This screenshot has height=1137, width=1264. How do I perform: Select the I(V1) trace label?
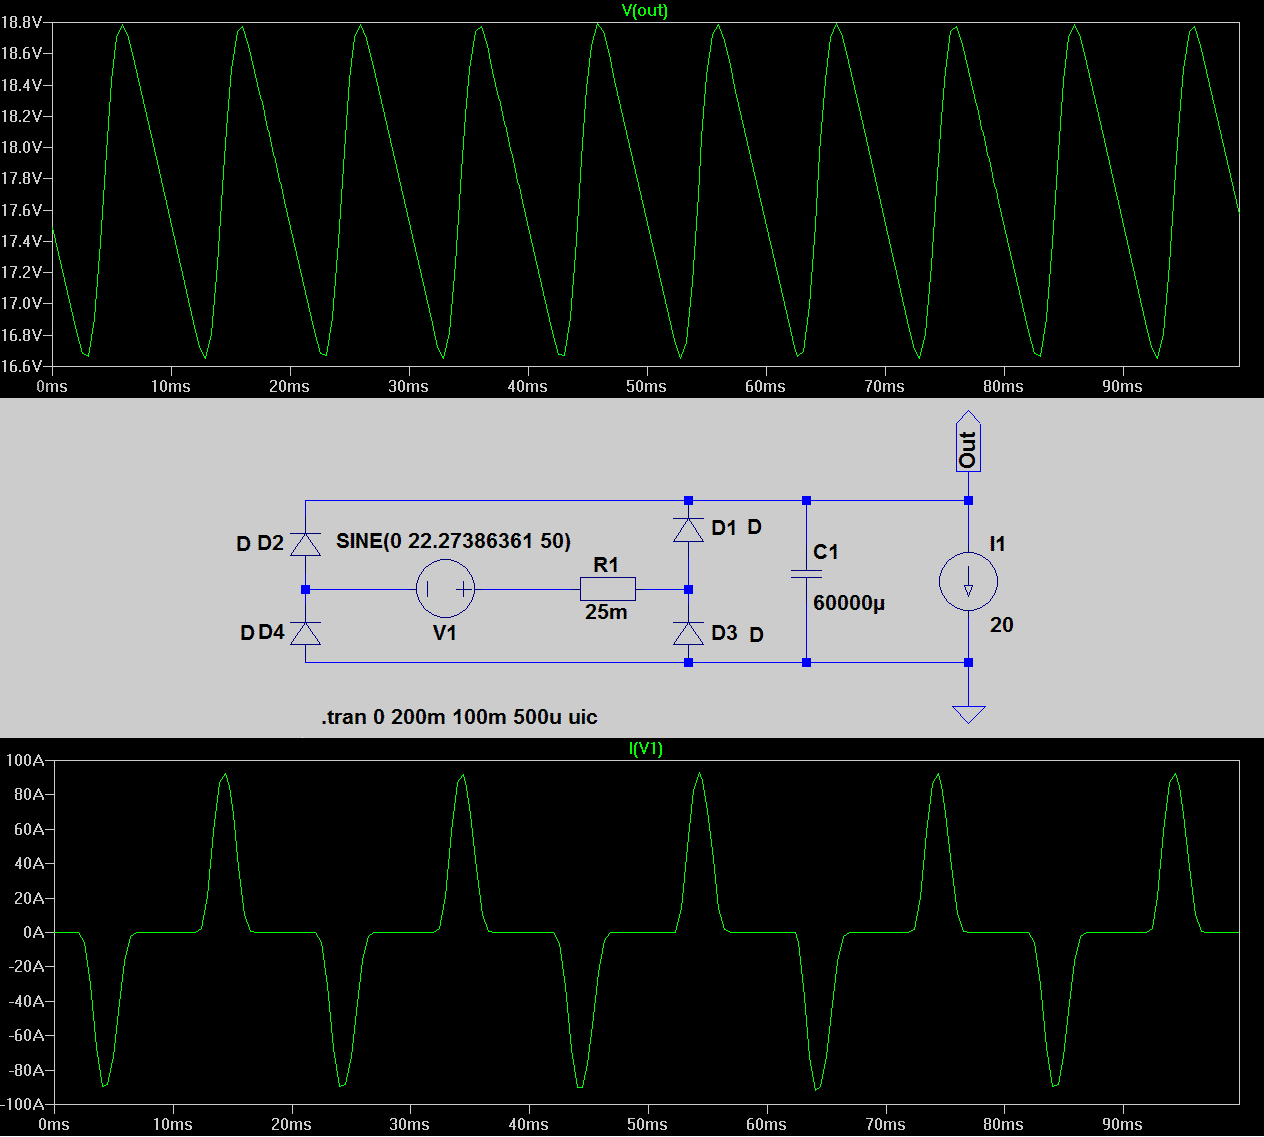[645, 748]
